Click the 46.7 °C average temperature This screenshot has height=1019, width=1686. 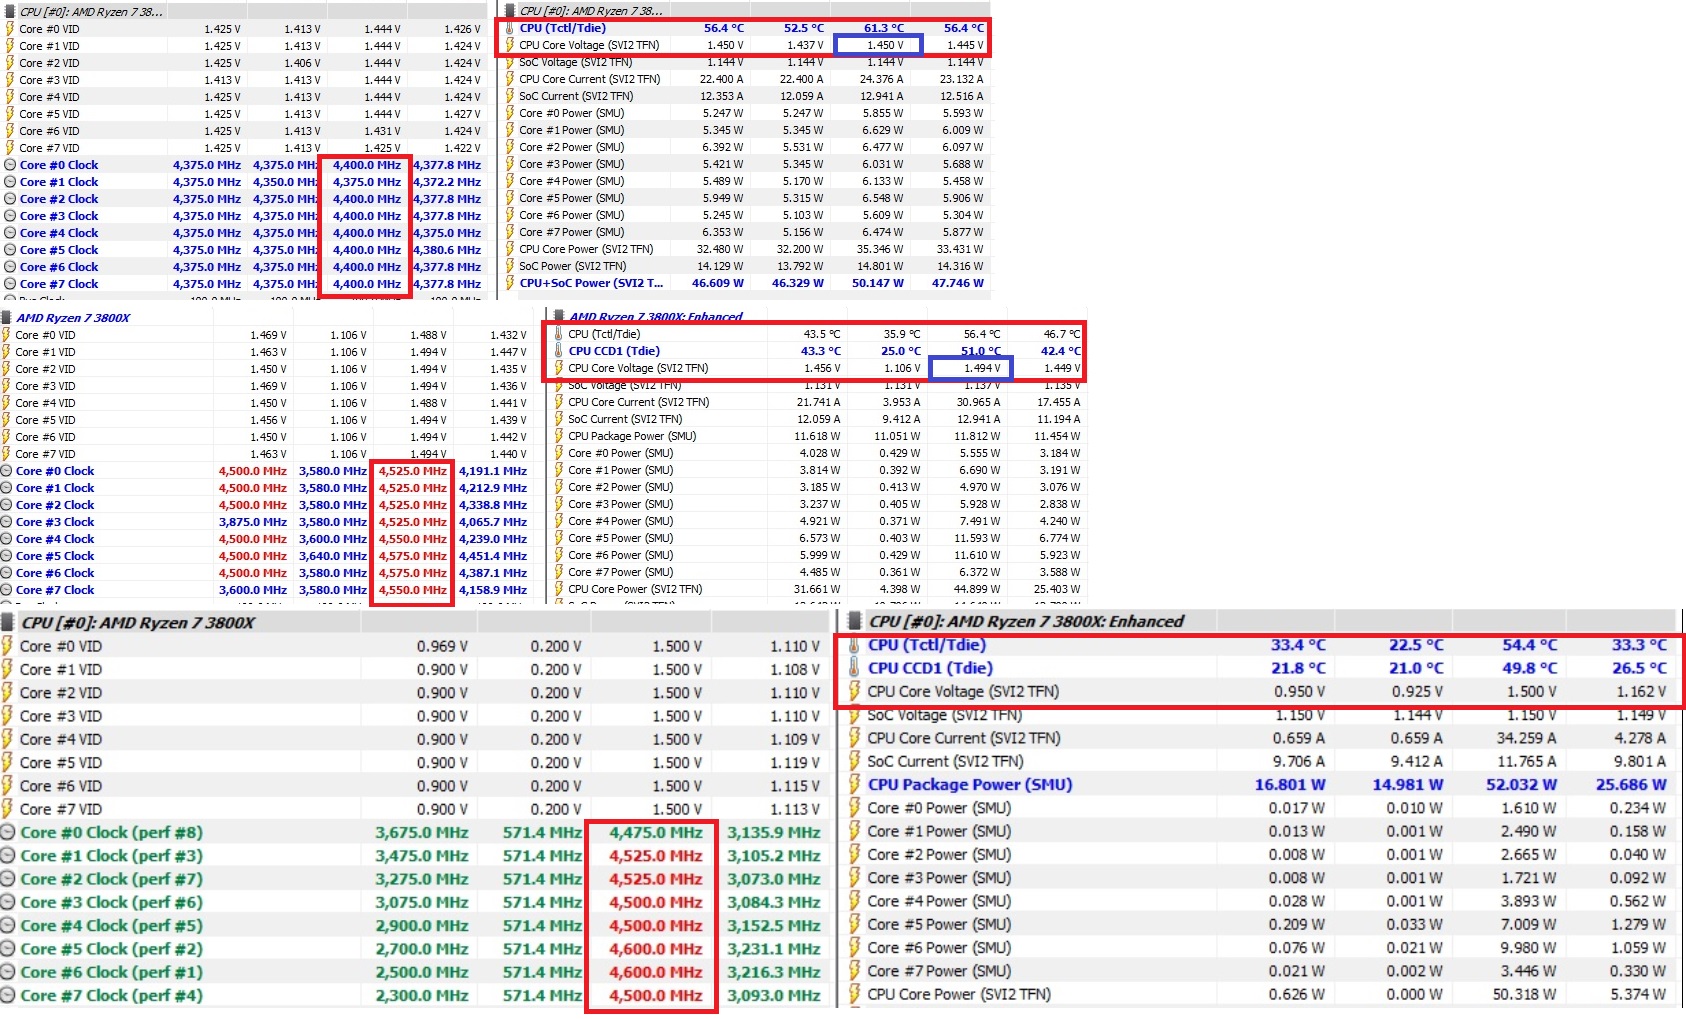[1061, 334]
